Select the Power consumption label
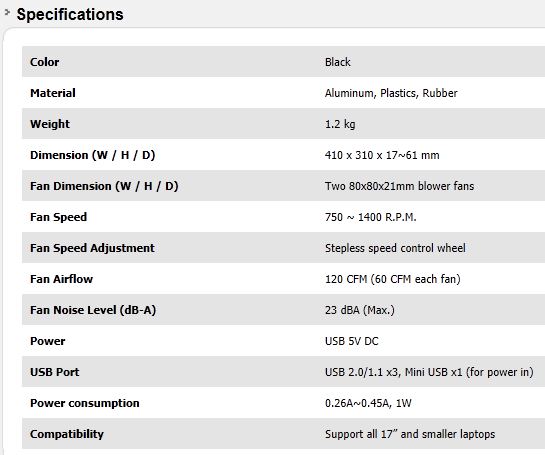Screen dimensions: 545x455 pyautogui.click(x=85, y=403)
